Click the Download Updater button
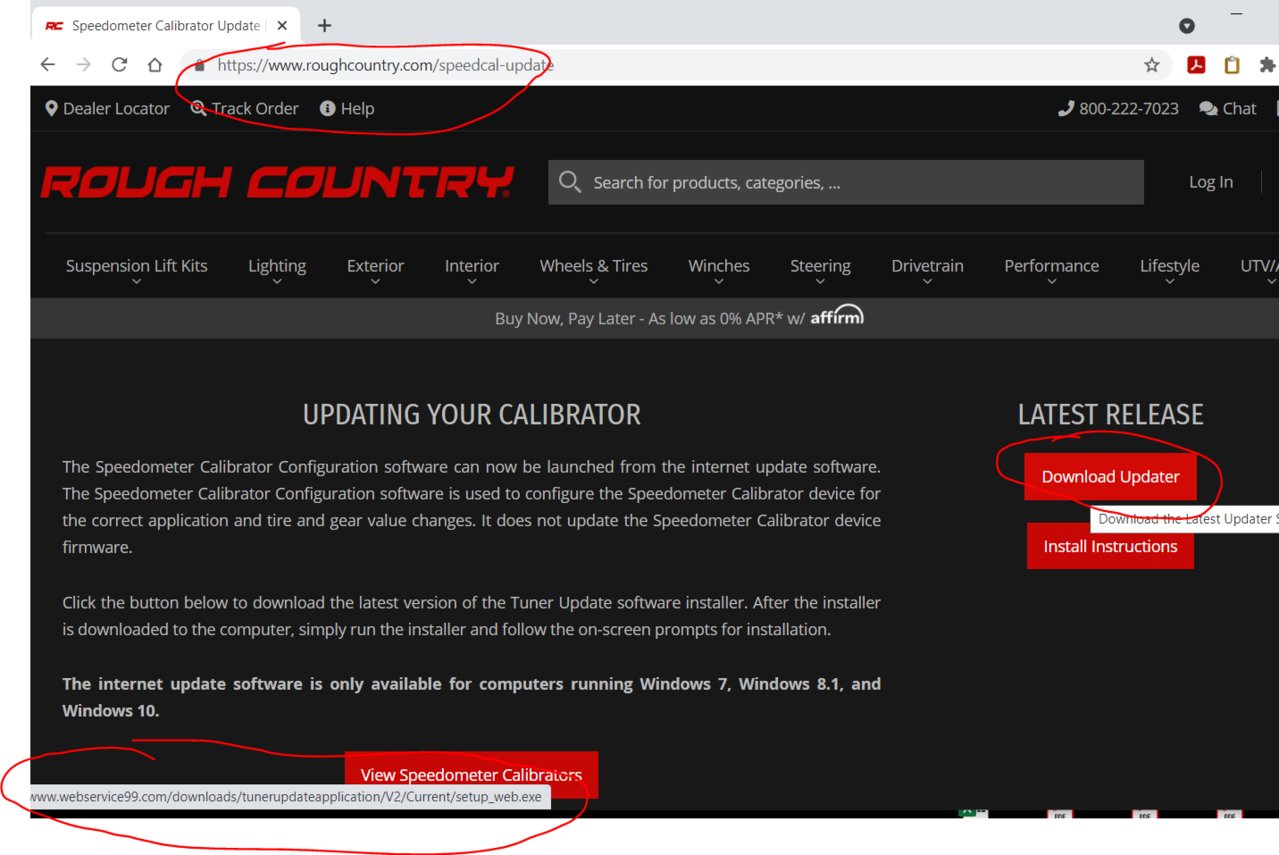This screenshot has width=1279, height=855. (x=1110, y=477)
